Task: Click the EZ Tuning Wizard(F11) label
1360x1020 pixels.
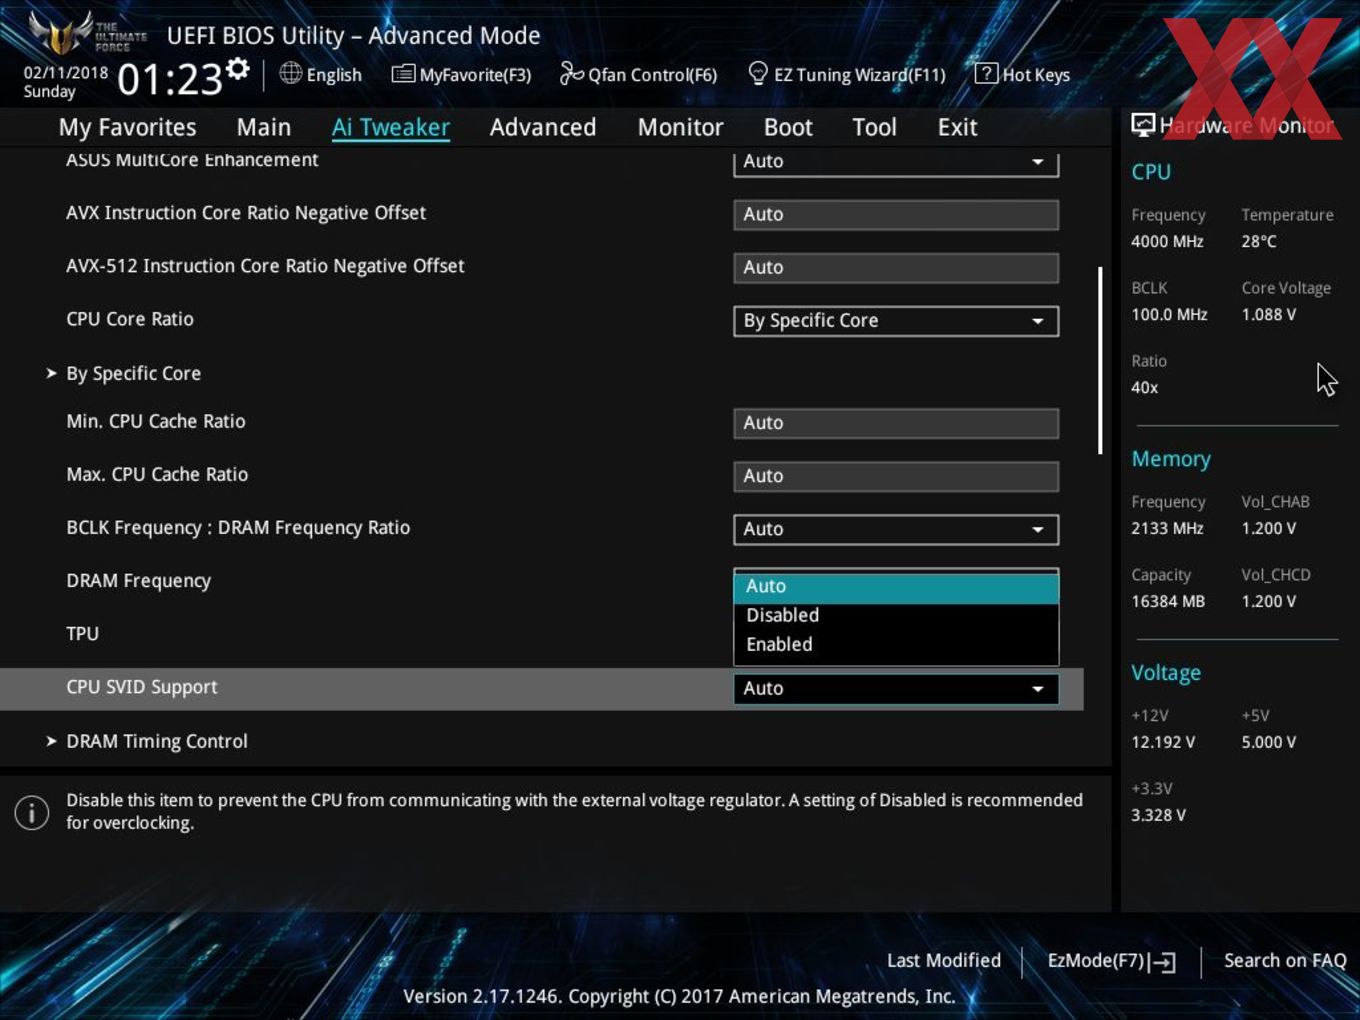Action: tap(860, 75)
